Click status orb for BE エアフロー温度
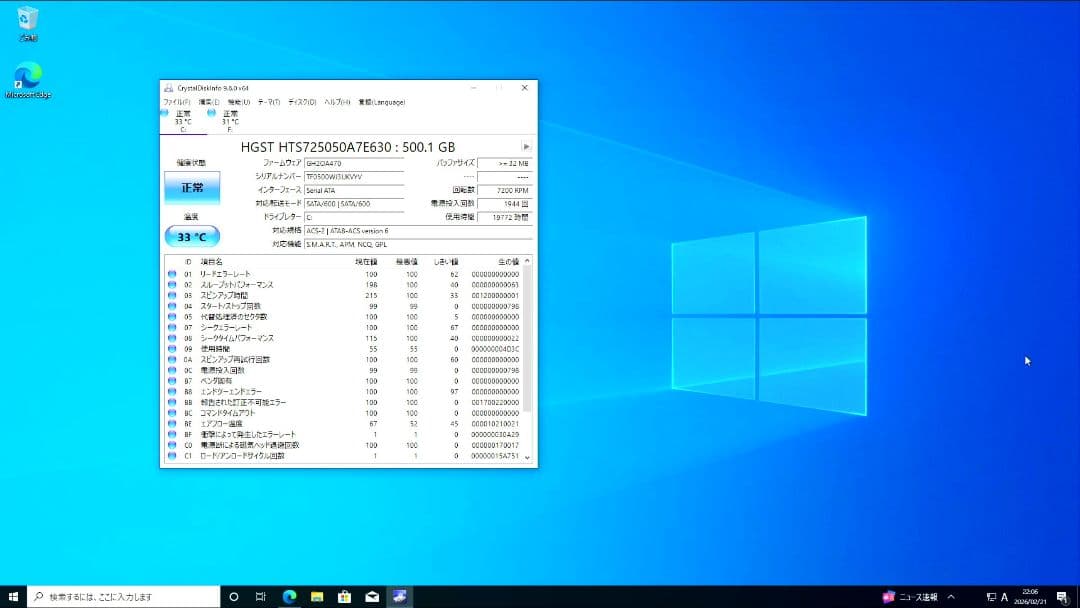 pos(172,424)
